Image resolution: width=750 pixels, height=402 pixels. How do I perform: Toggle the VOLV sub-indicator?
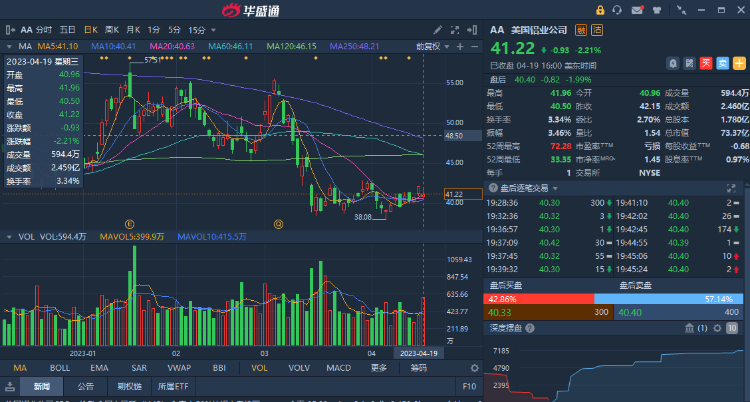[299, 368]
